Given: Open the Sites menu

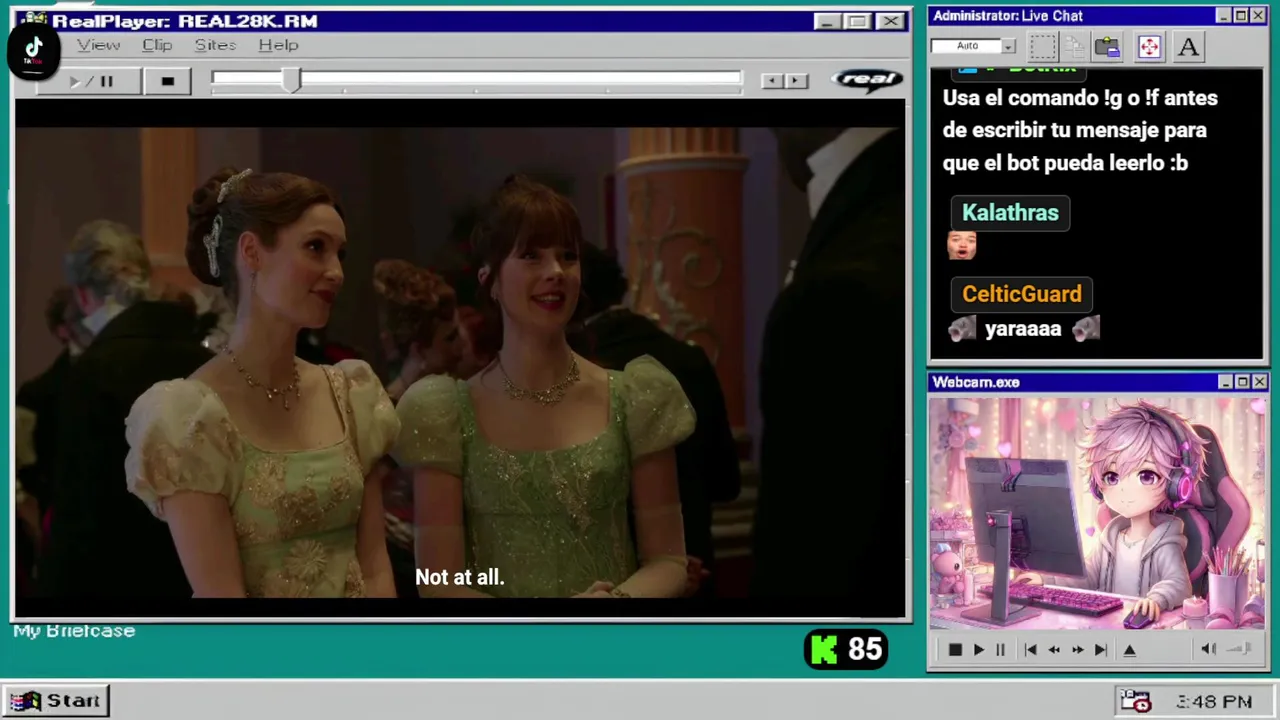Looking at the screenshot, I should pos(215,45).
